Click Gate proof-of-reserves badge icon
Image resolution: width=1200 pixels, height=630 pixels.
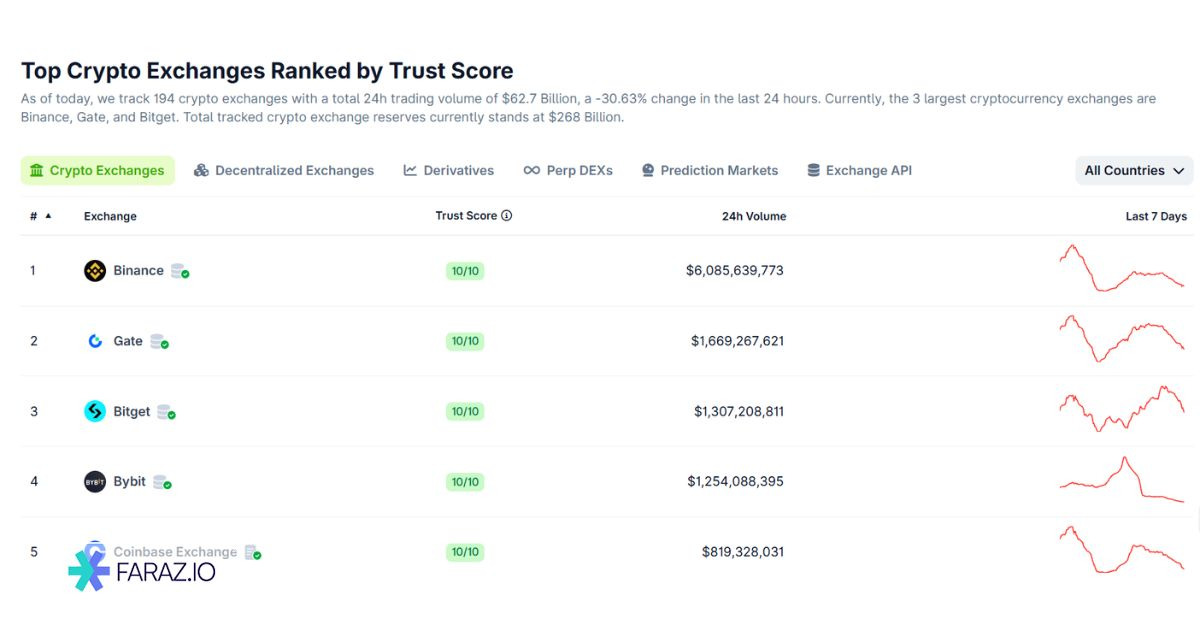pos(159,342)
